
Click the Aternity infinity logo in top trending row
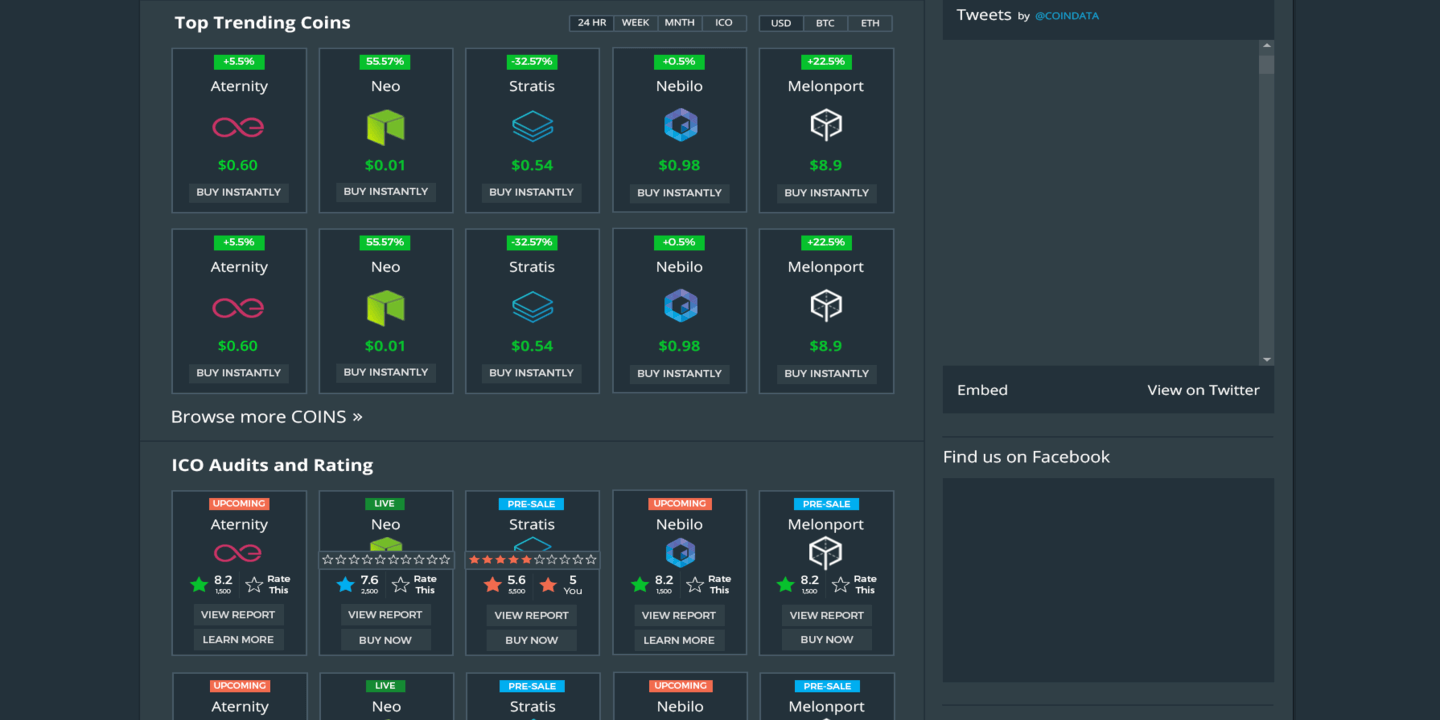tap(238, 127)
